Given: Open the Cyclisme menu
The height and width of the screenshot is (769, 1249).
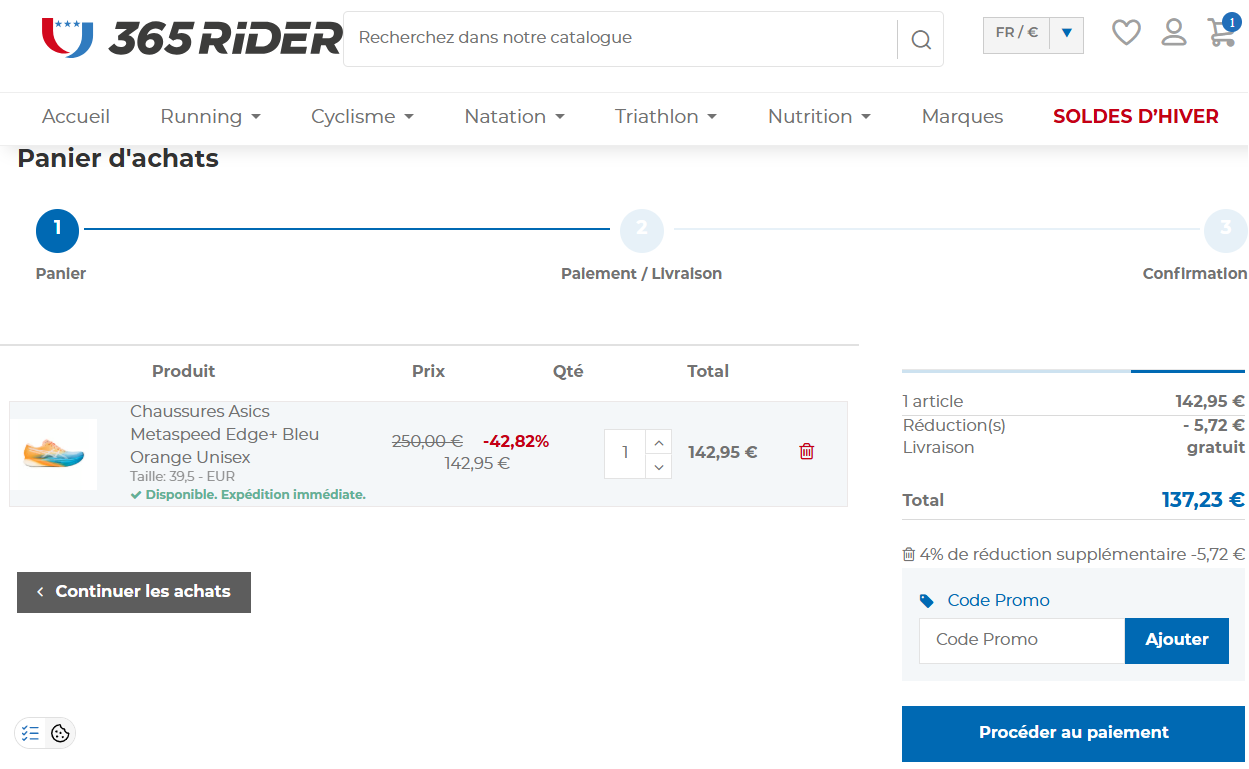Looking at the screenshot, I should pos(362,117).
